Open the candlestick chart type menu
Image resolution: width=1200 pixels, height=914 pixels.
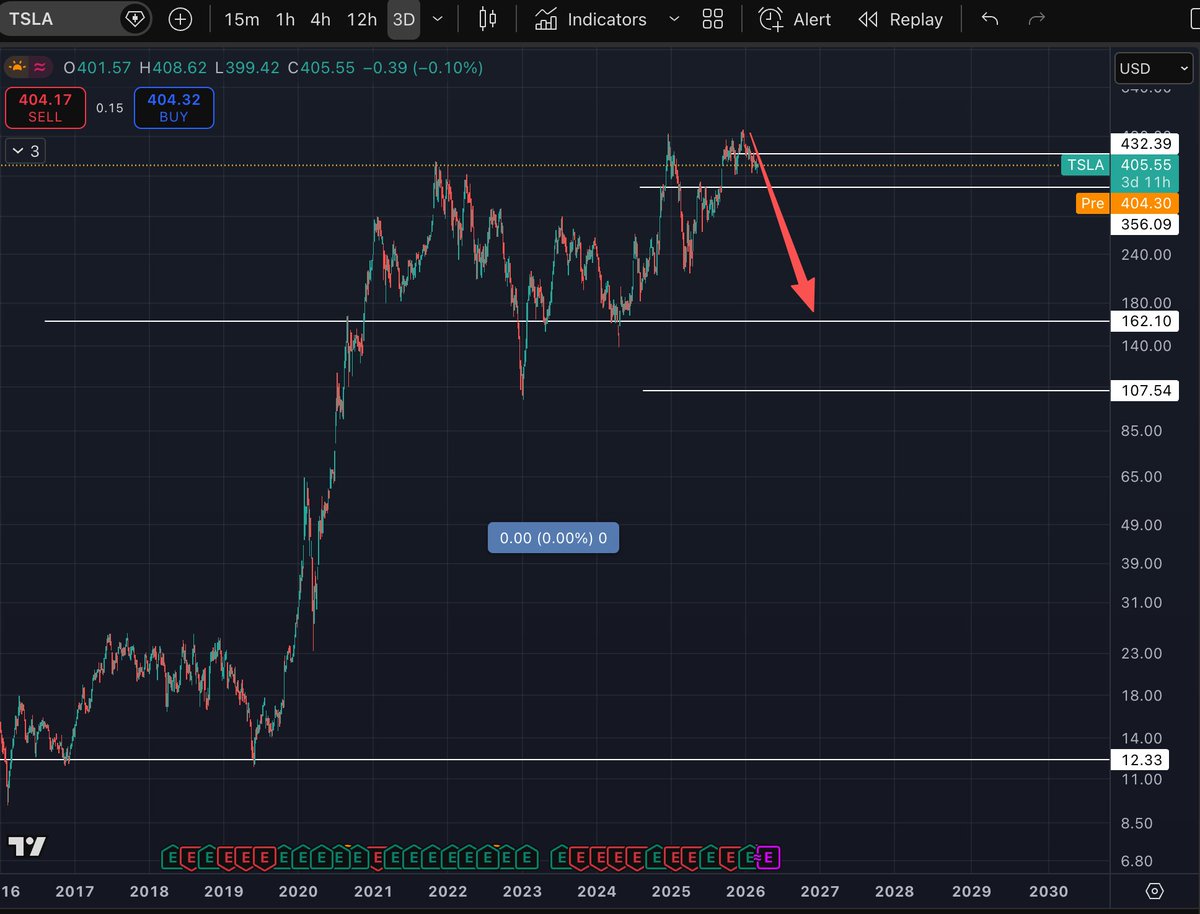pyautogui.click(x=488, y=19)
